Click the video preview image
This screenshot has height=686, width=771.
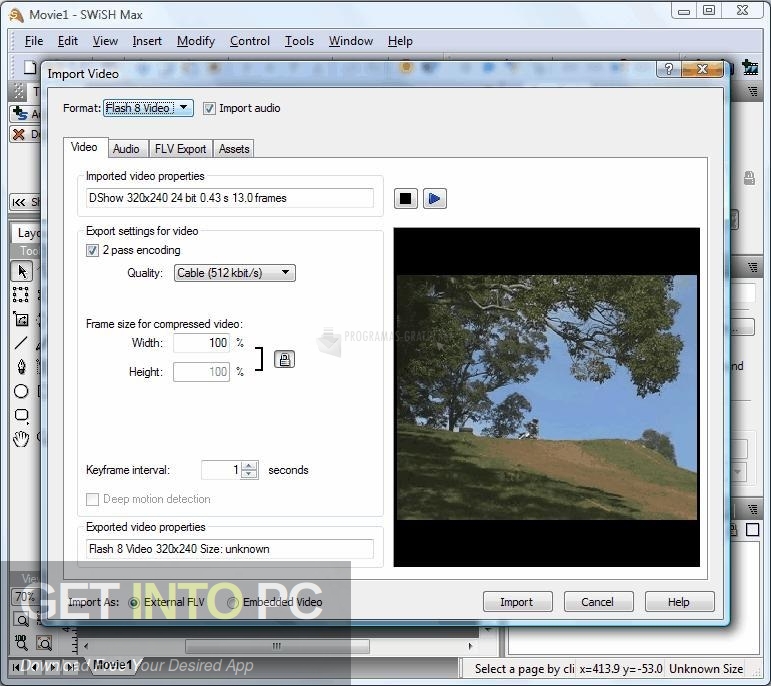click(547, 397)
